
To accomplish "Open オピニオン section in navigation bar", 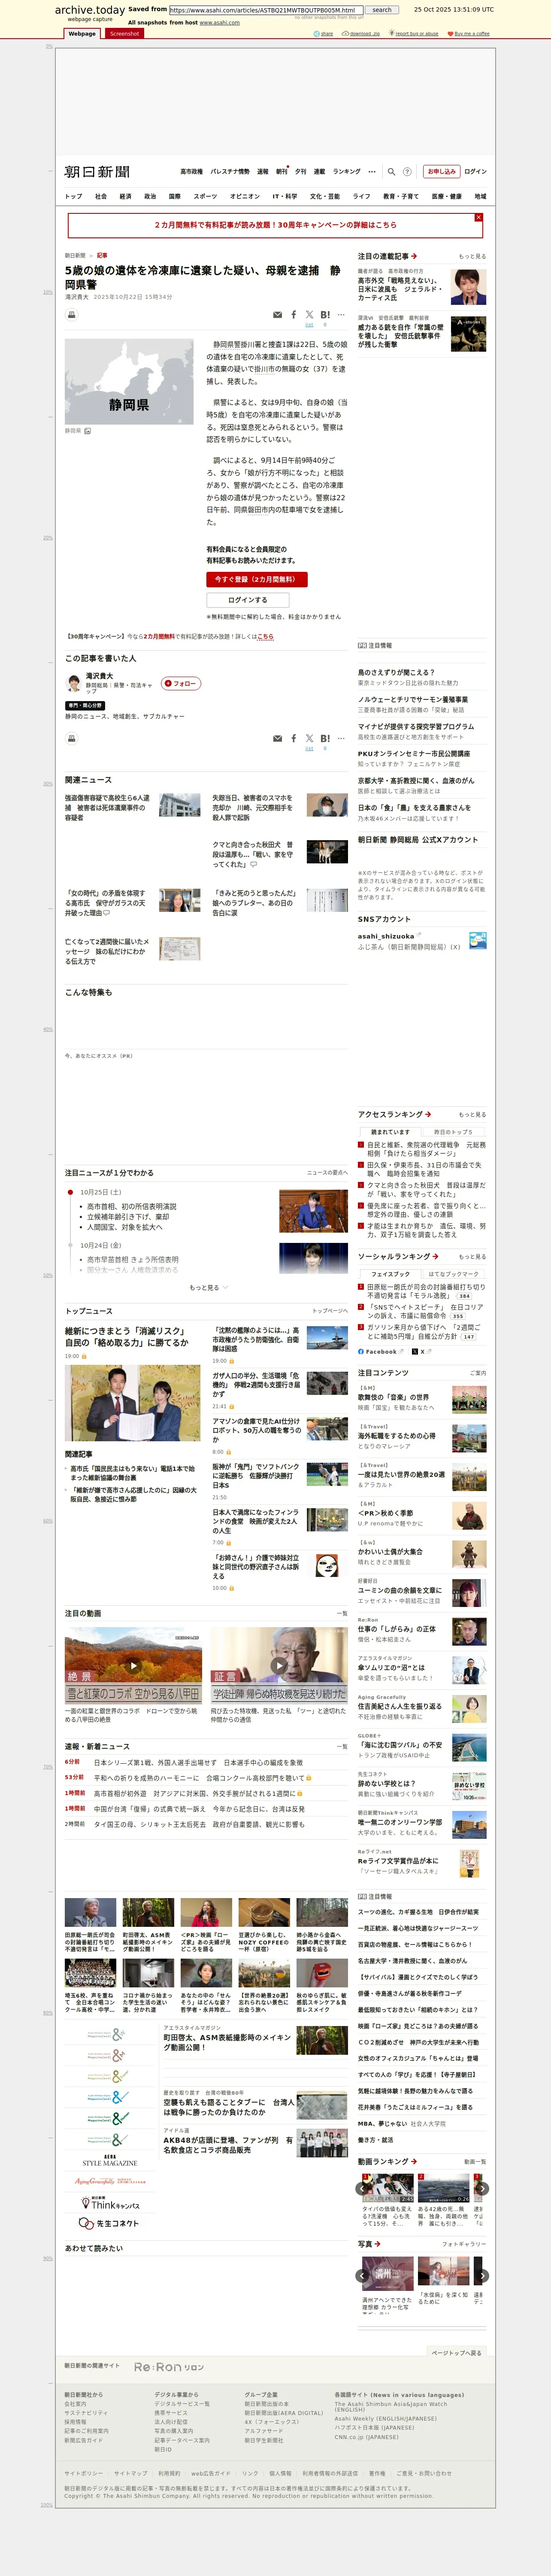I will (x=245, y=196).
